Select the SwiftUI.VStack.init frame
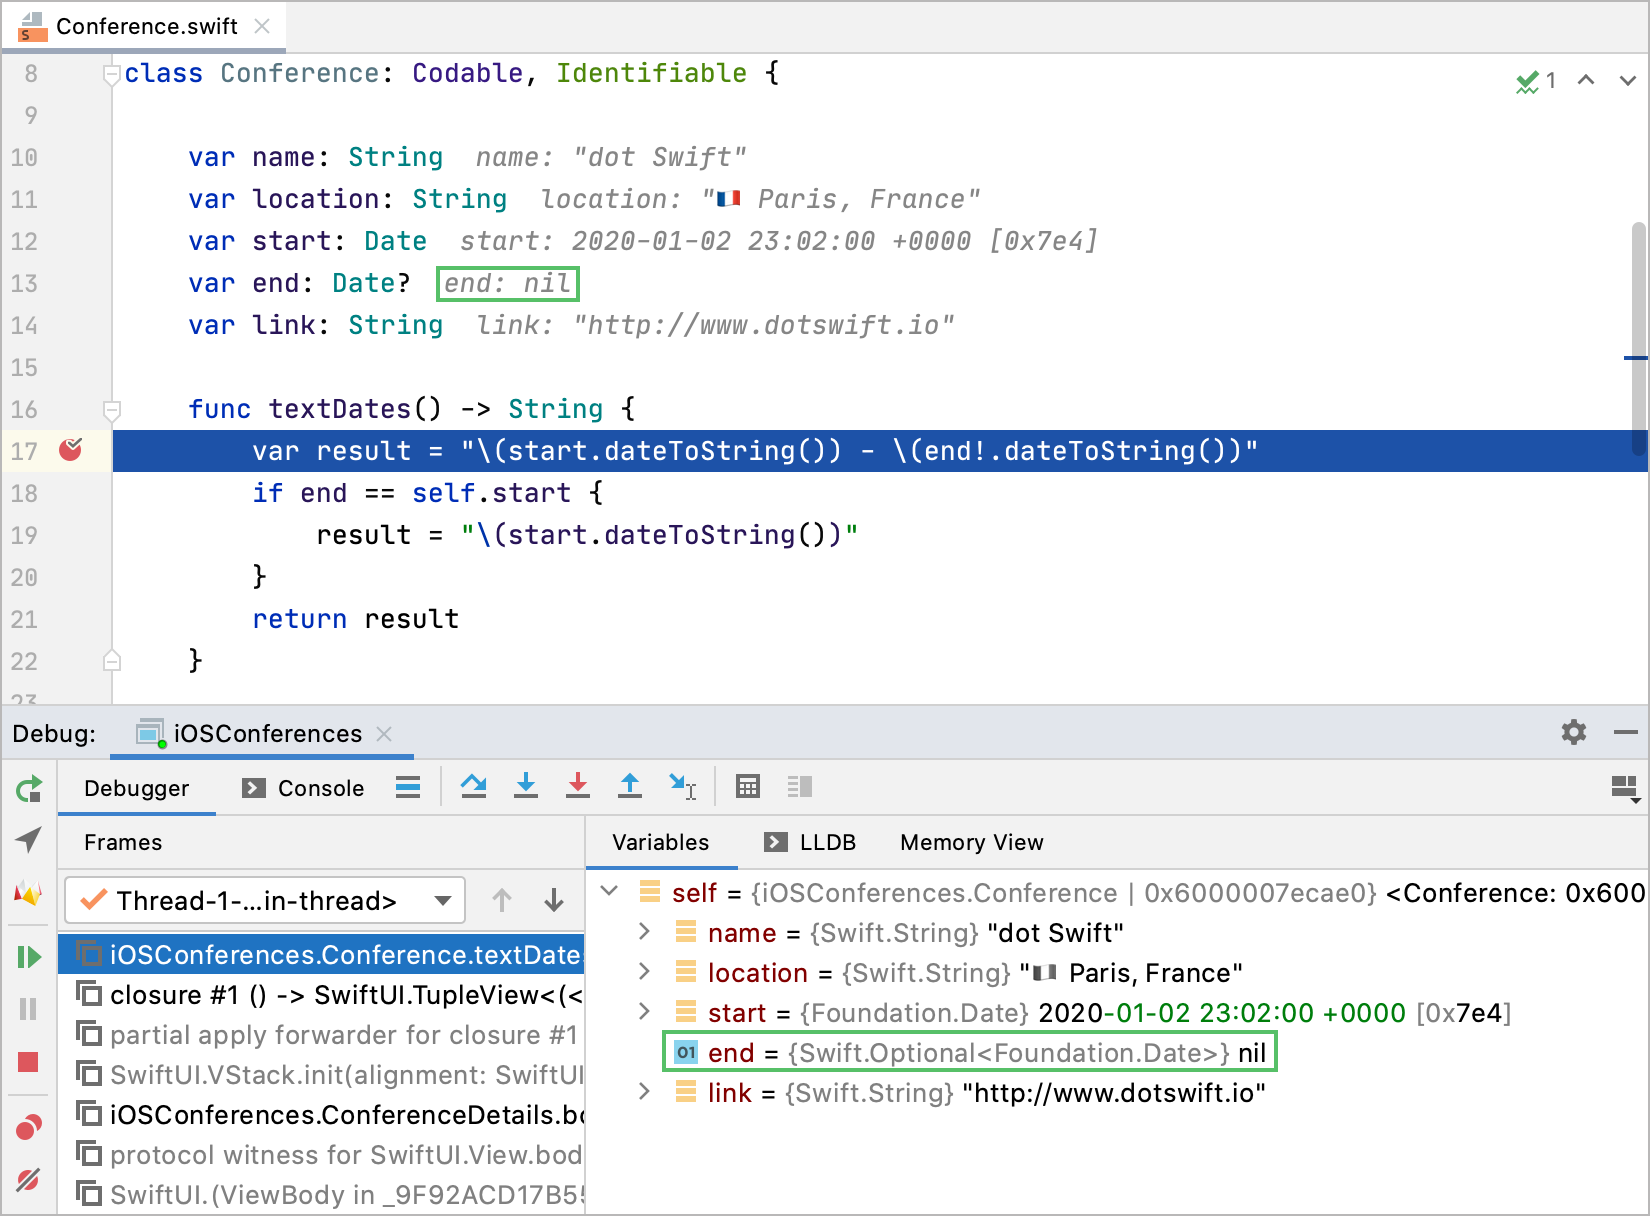Viewport: 1650px width, 1216px height. point(322,1075)
